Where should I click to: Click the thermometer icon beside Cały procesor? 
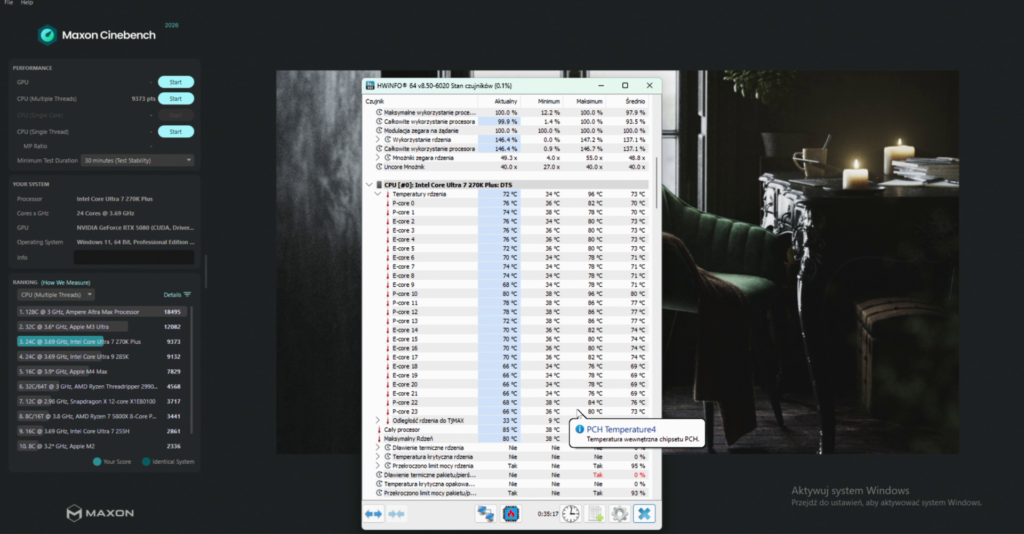pyautogui.click(x=378, y=430)
